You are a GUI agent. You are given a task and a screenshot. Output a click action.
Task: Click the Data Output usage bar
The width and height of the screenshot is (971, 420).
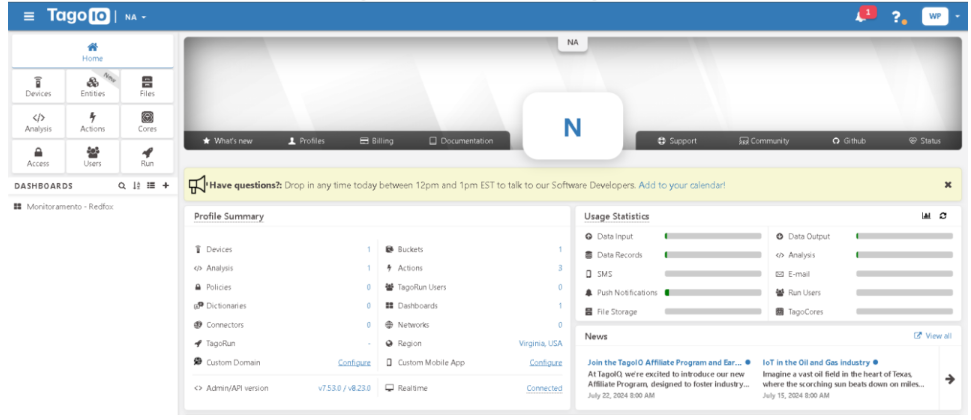[904, 236]
